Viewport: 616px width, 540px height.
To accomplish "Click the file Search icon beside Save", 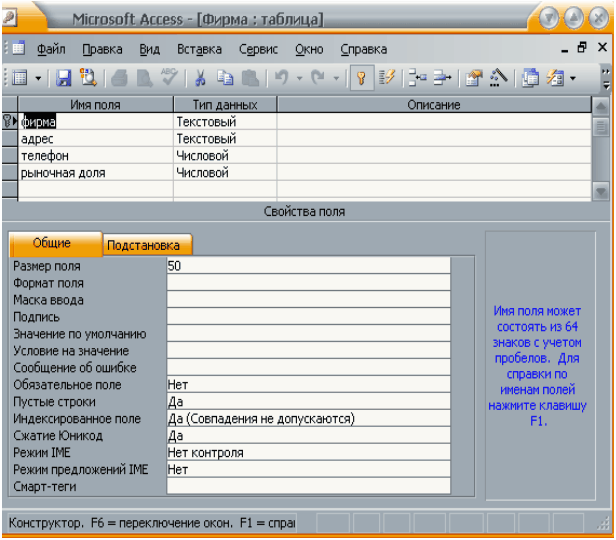I will tap(87, 77).
